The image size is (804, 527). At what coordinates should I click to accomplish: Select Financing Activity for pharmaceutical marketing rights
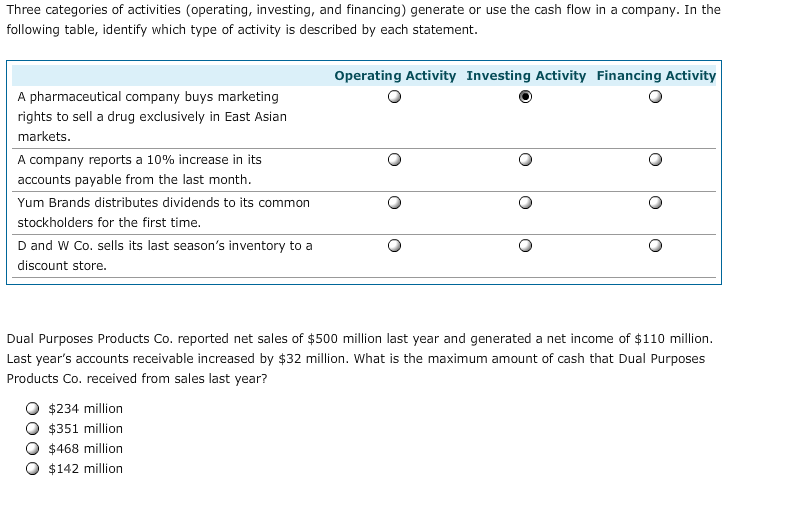coord(655,96)
